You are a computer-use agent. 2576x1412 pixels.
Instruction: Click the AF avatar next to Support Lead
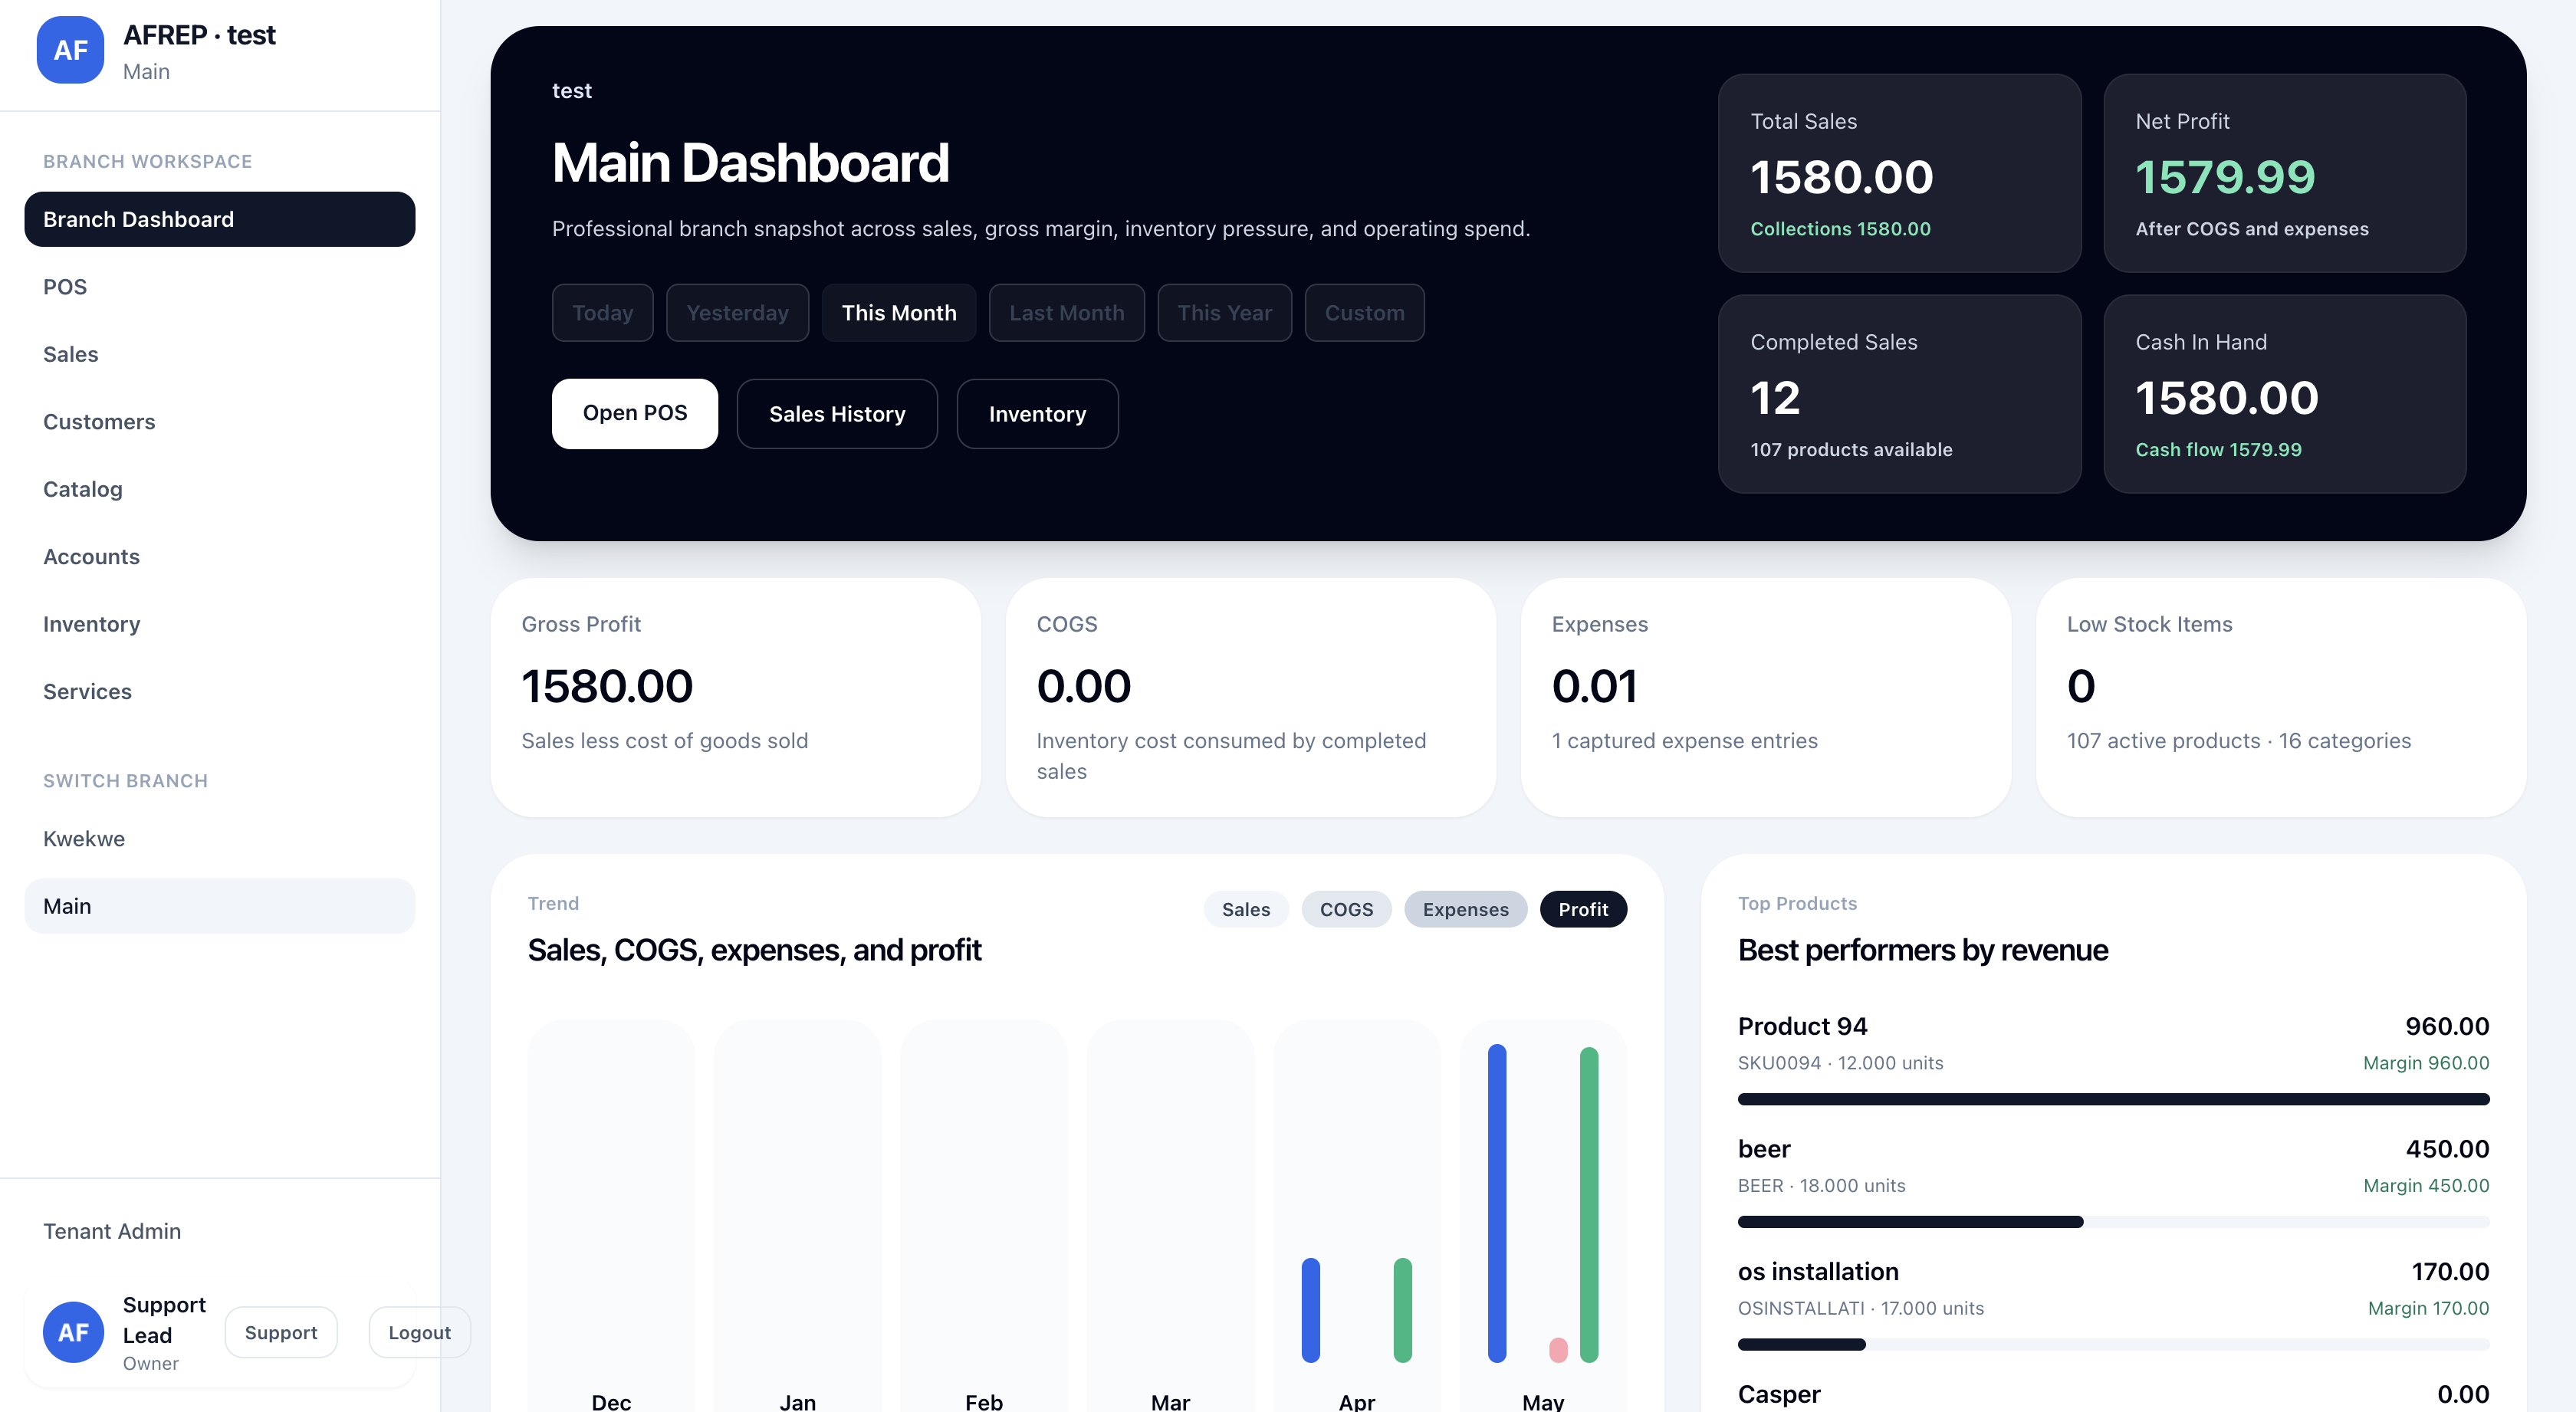pos(73,1332)
